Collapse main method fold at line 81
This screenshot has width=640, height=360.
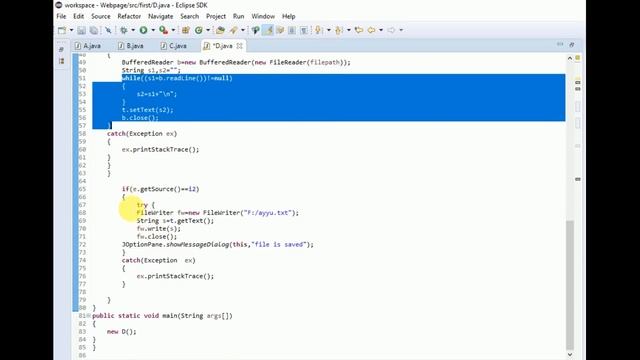pos(89,316)
